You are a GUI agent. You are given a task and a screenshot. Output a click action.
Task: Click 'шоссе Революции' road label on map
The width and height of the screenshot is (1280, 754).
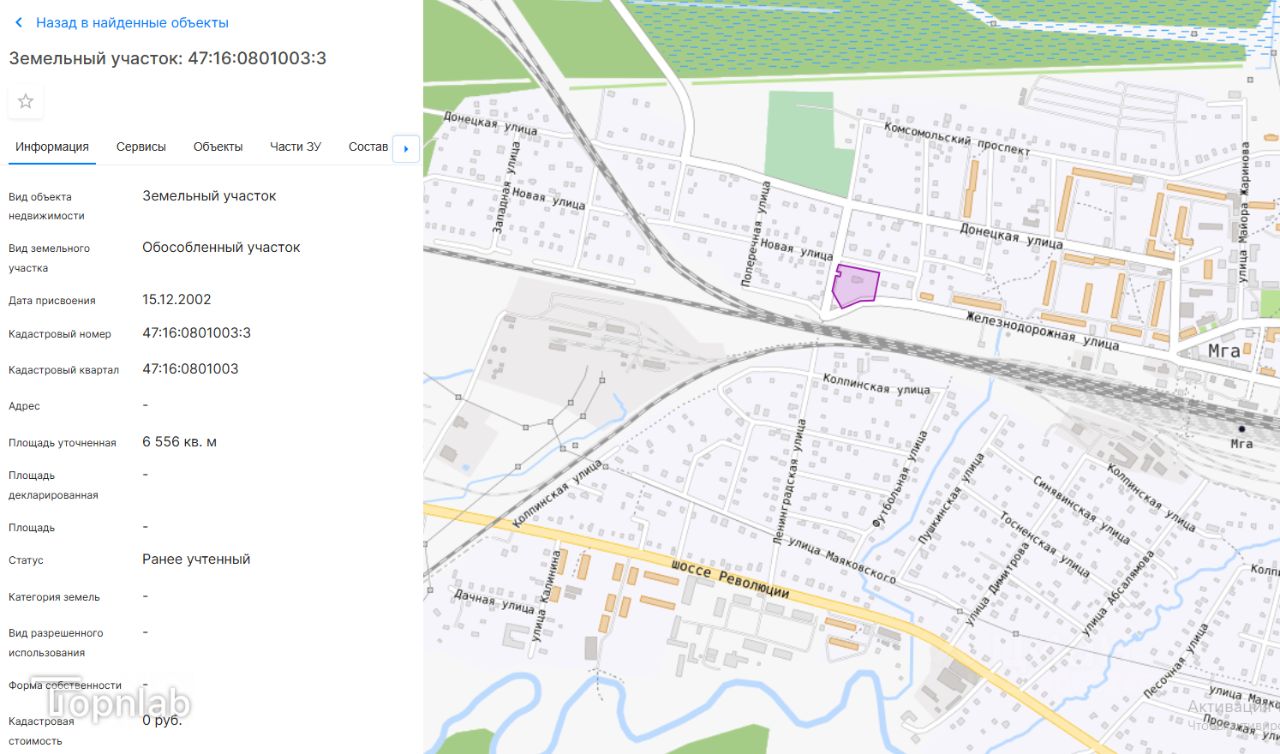point(731,579)
